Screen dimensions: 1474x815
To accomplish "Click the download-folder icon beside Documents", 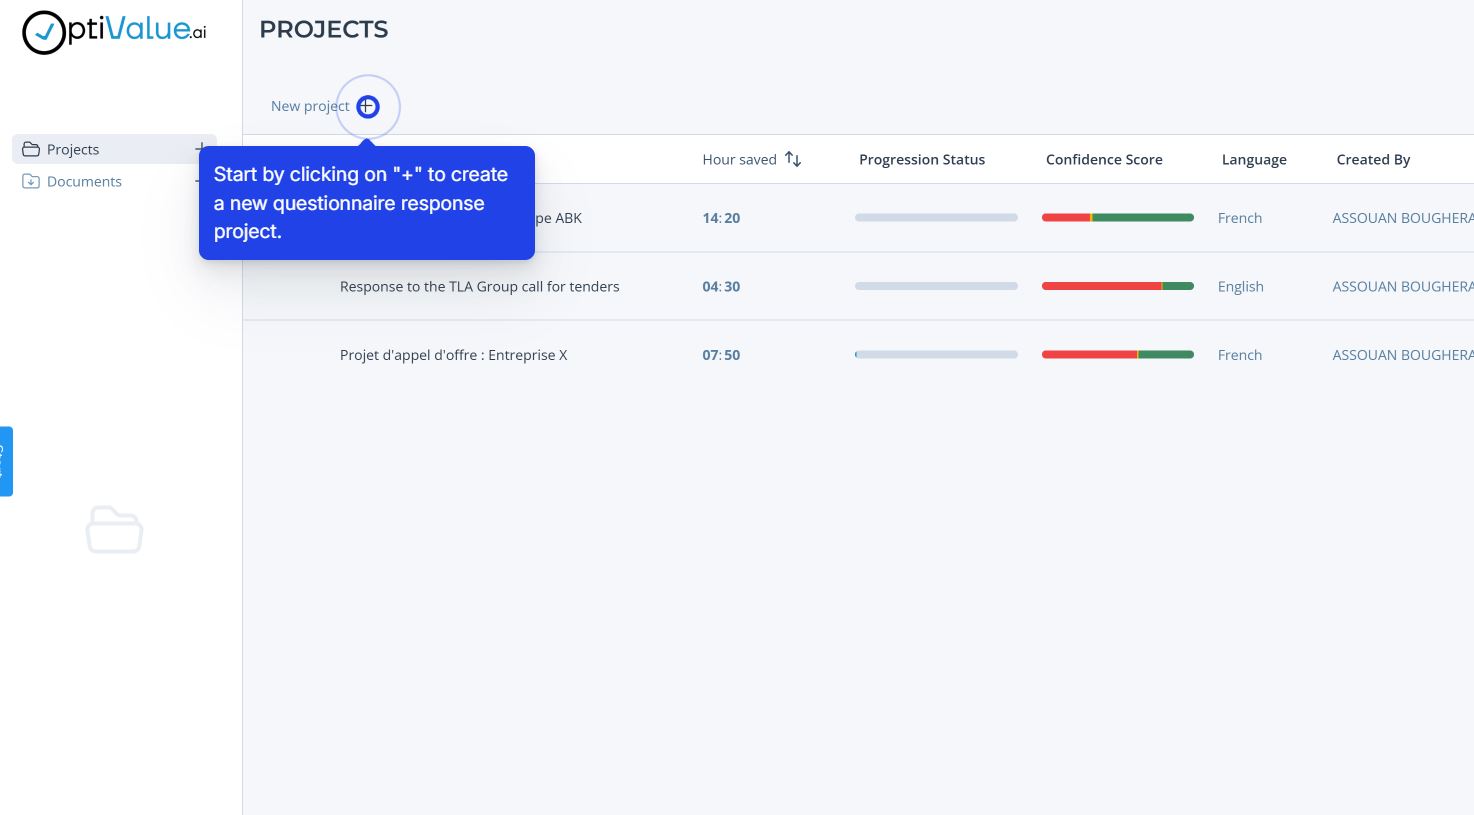I will point(31,181).
